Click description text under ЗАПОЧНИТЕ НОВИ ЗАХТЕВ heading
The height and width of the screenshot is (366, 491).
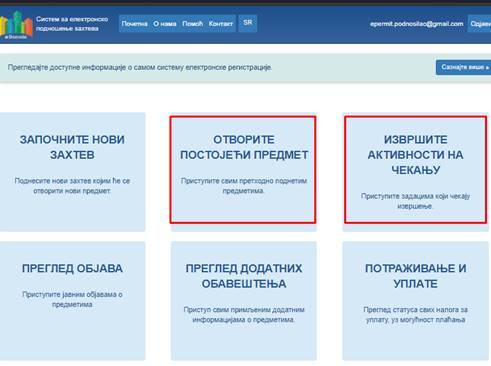[x=72, y=186]
